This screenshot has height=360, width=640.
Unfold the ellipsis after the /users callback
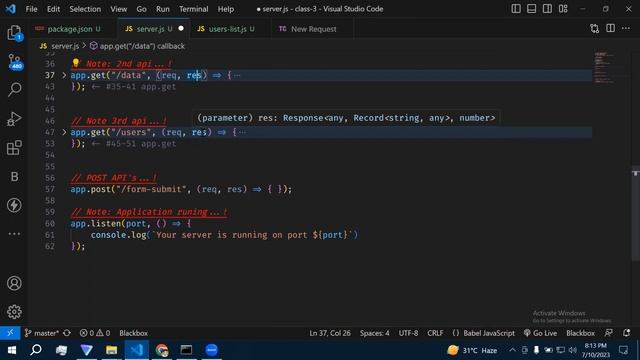242,132
